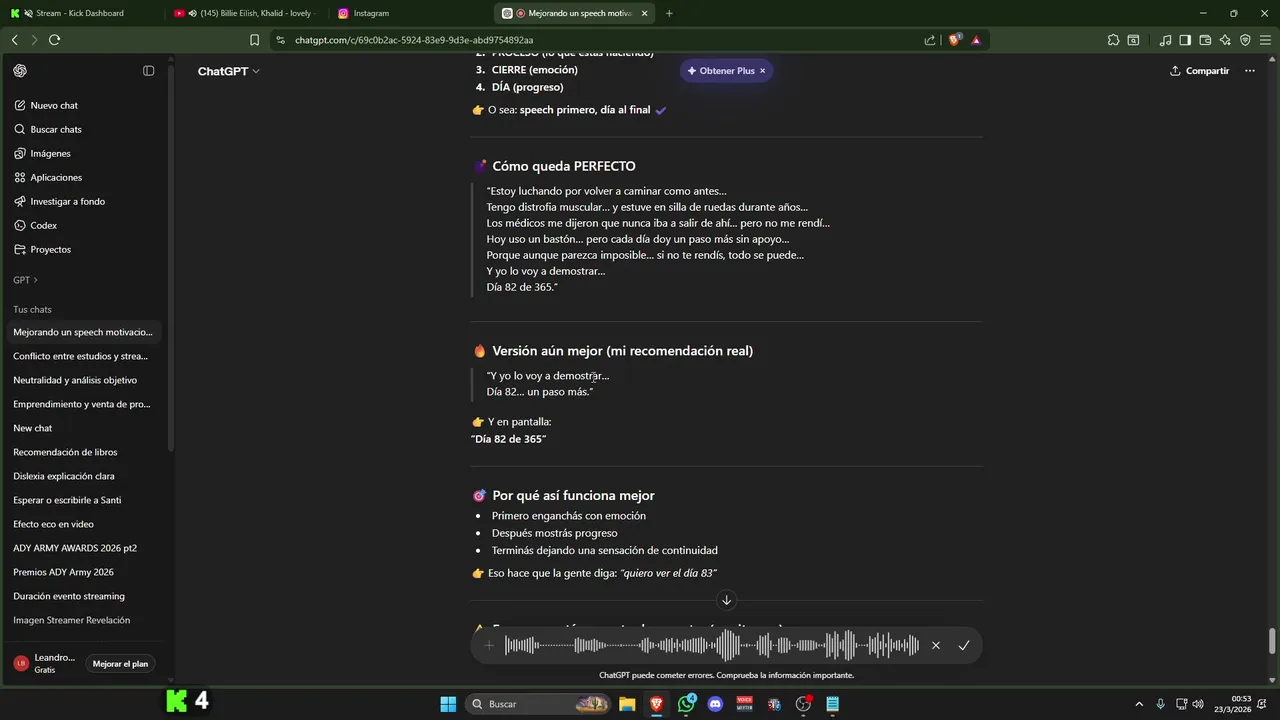Open the browser extensions puzzle icon

[1113, 40]
